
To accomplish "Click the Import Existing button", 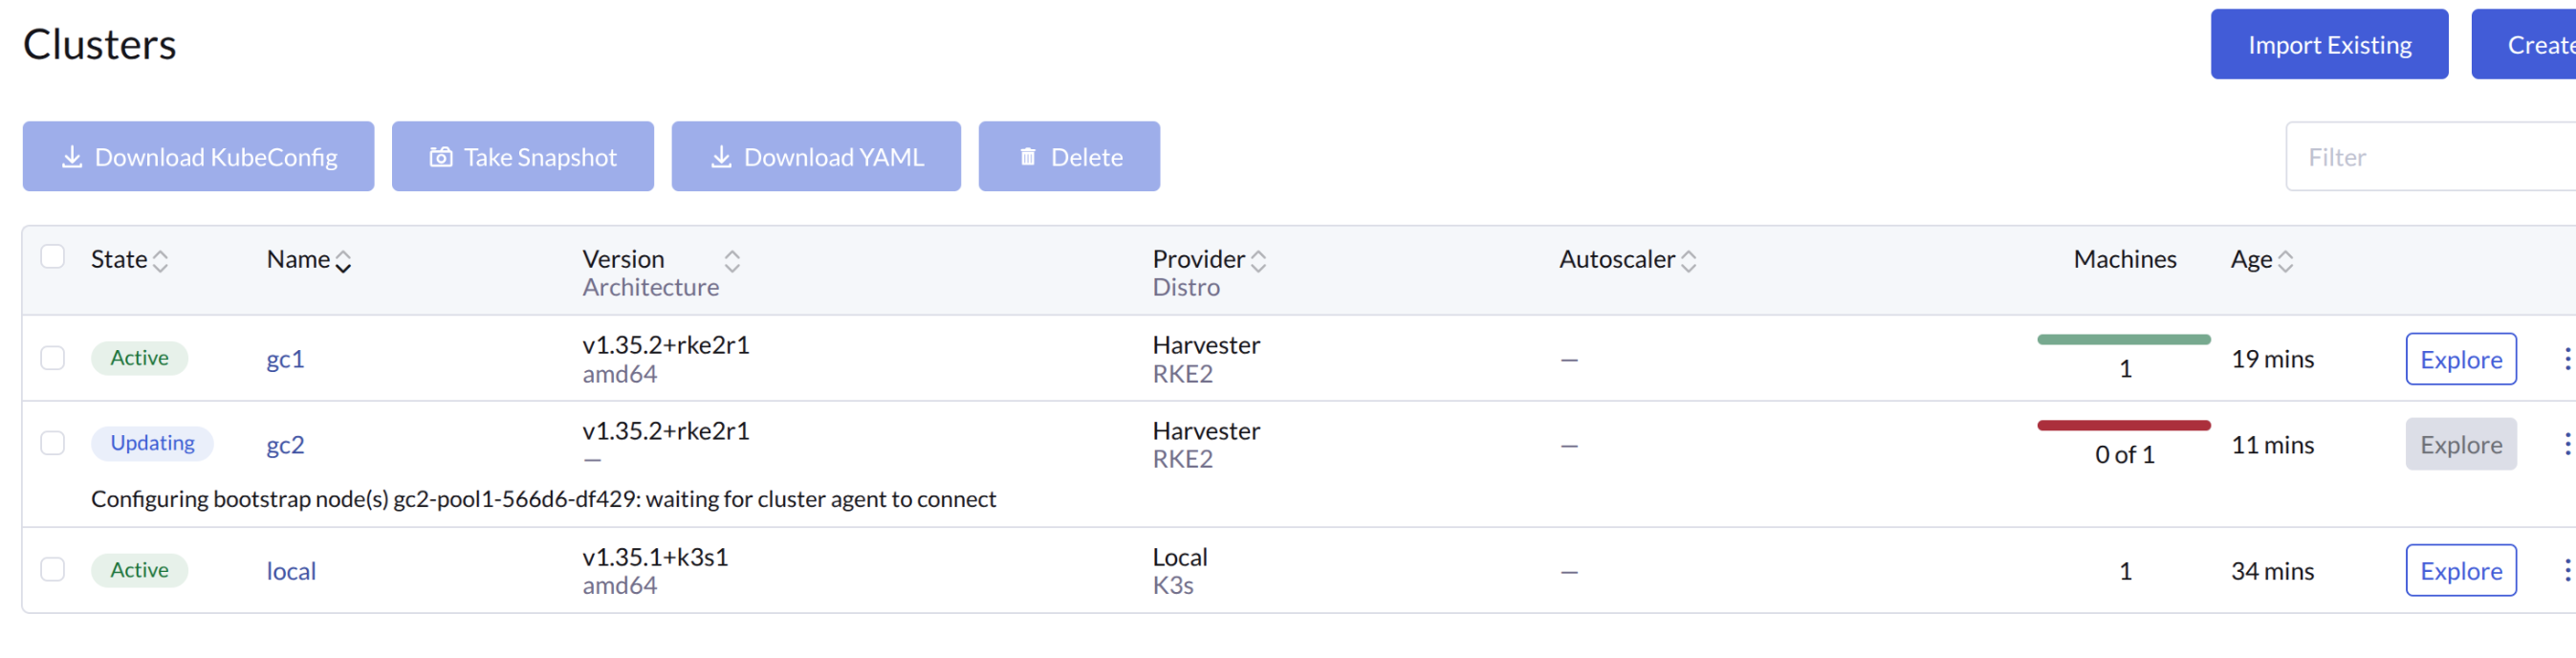I will [2328, 45].
